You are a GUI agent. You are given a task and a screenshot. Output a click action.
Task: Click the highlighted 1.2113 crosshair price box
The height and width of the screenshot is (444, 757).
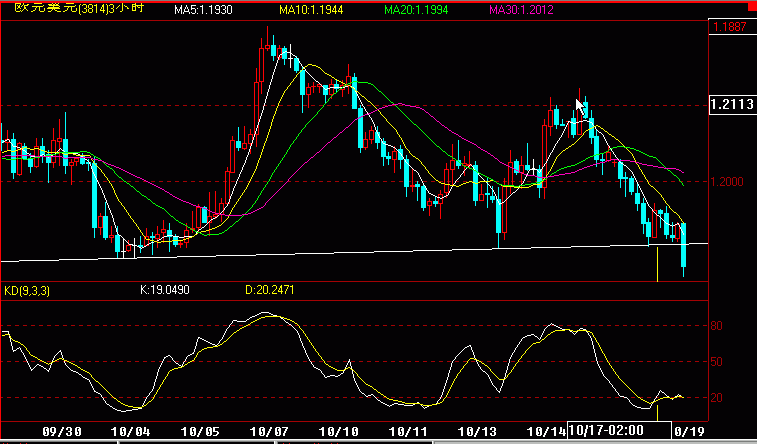[x=732, y=104]
